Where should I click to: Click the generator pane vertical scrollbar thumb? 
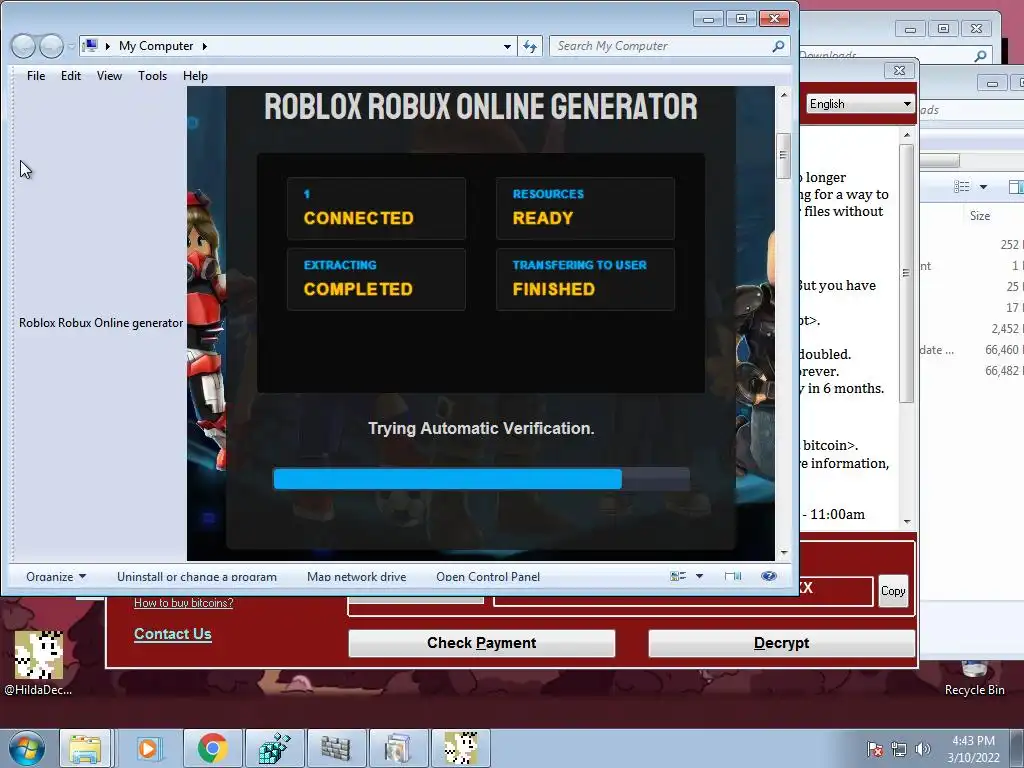[784, 155]
